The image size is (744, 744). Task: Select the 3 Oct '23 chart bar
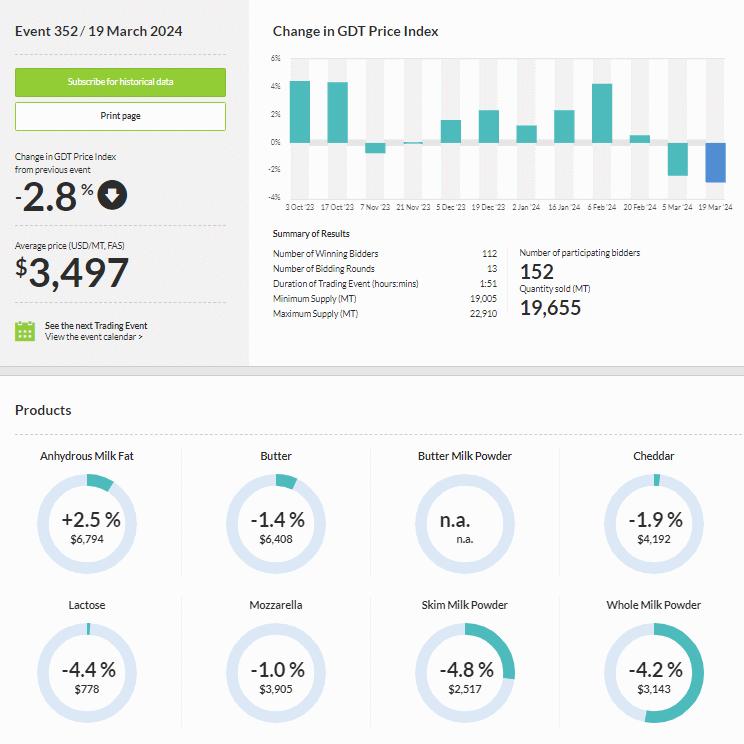pyautogui.click(x=300, y=112)
